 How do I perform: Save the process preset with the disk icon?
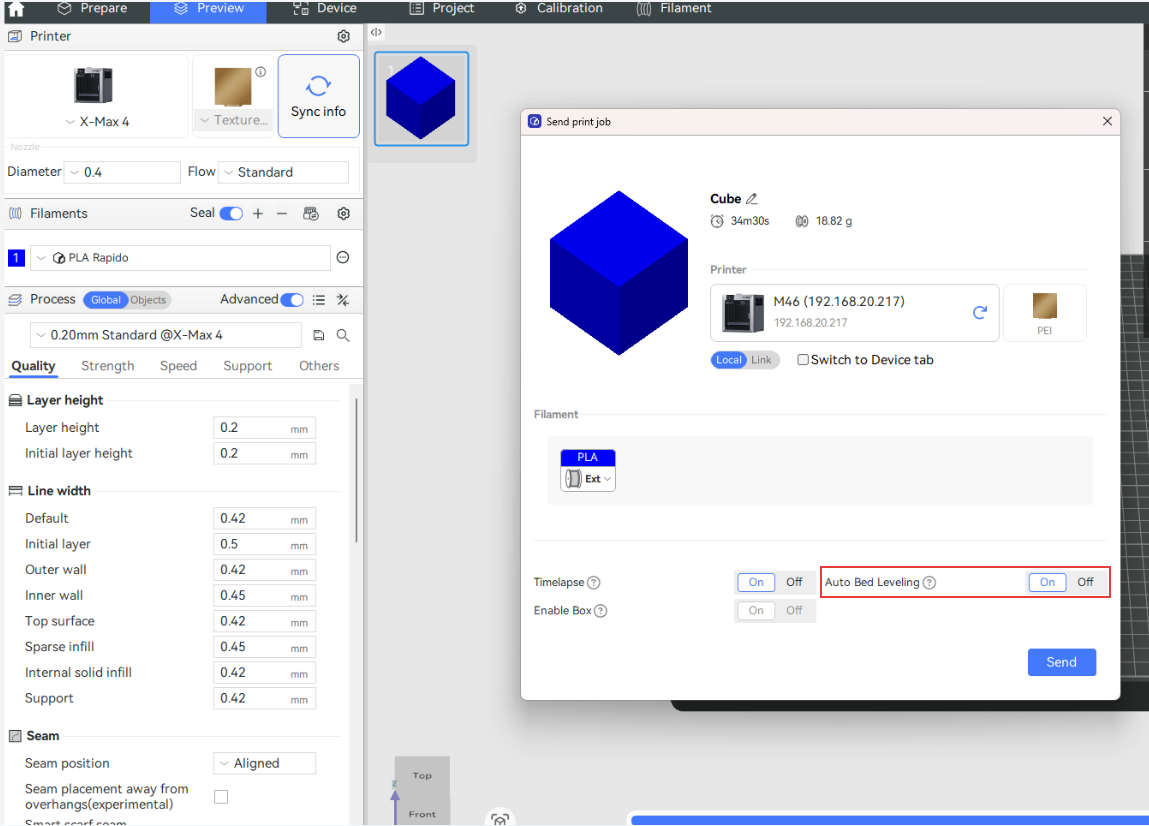pyautogui.click(x=319, y=335)
